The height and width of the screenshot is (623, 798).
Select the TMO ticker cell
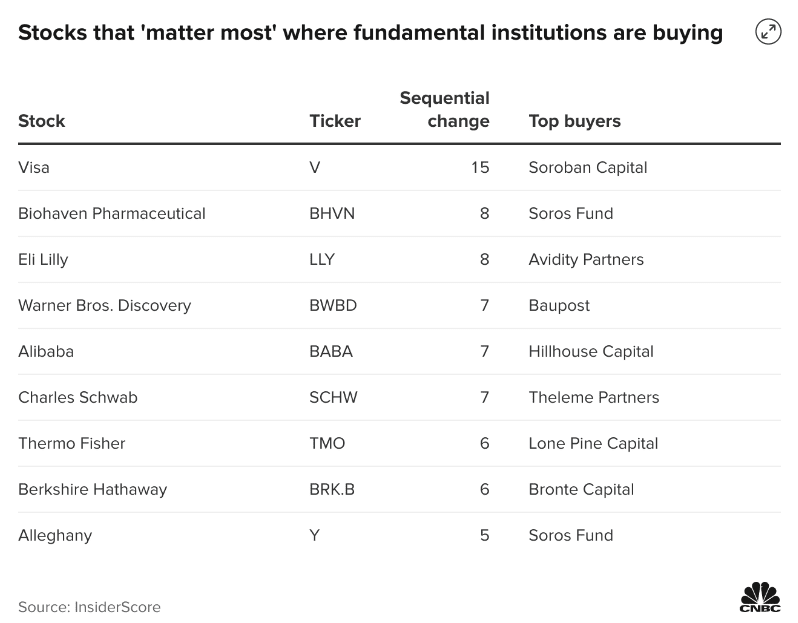click(327, 443)
